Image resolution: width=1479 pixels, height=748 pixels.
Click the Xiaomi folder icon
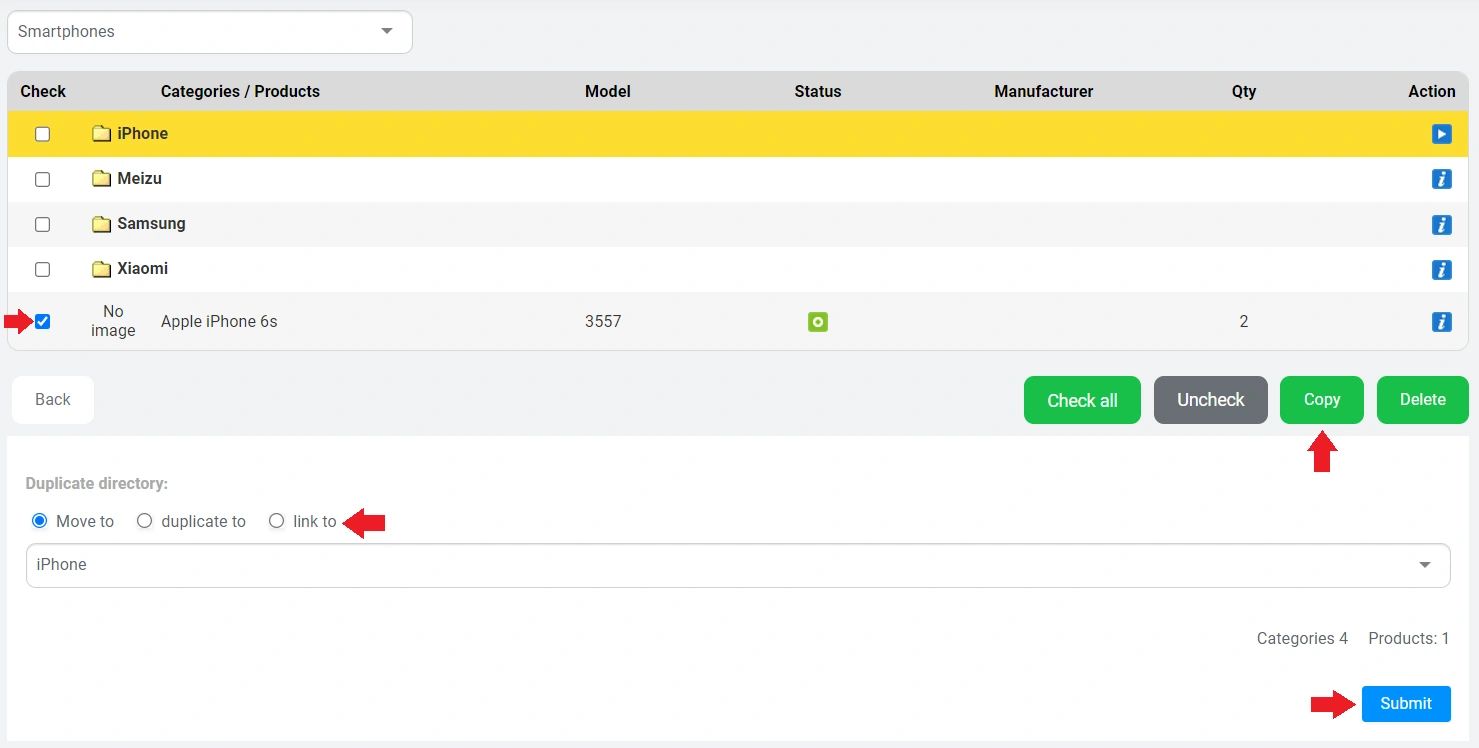pyautogui.click(x=101, y=269)
